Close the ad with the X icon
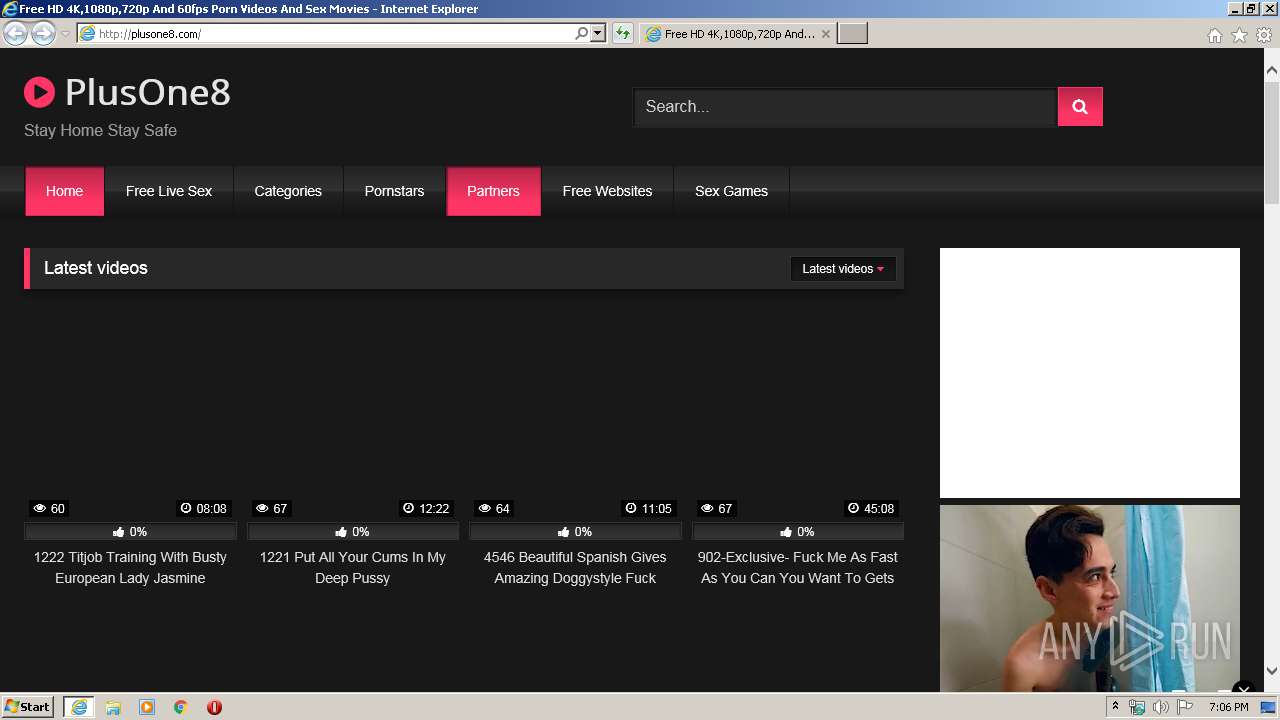 coord(1243,689)
